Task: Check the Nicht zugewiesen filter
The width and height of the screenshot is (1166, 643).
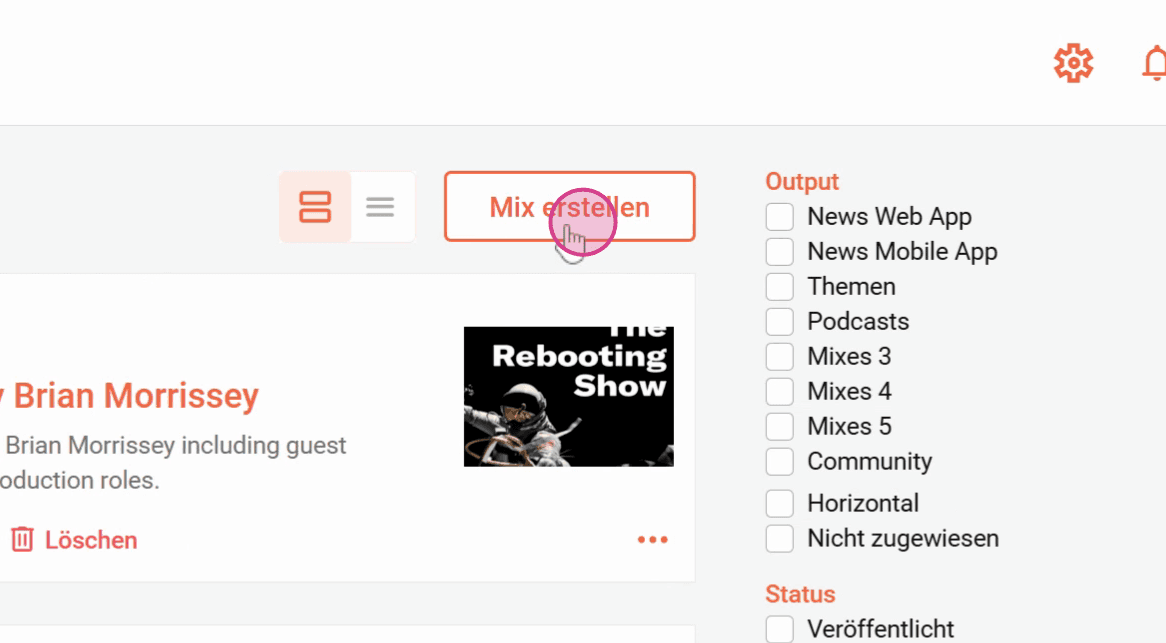Action: pyautogui.click(x=779, y=538)
